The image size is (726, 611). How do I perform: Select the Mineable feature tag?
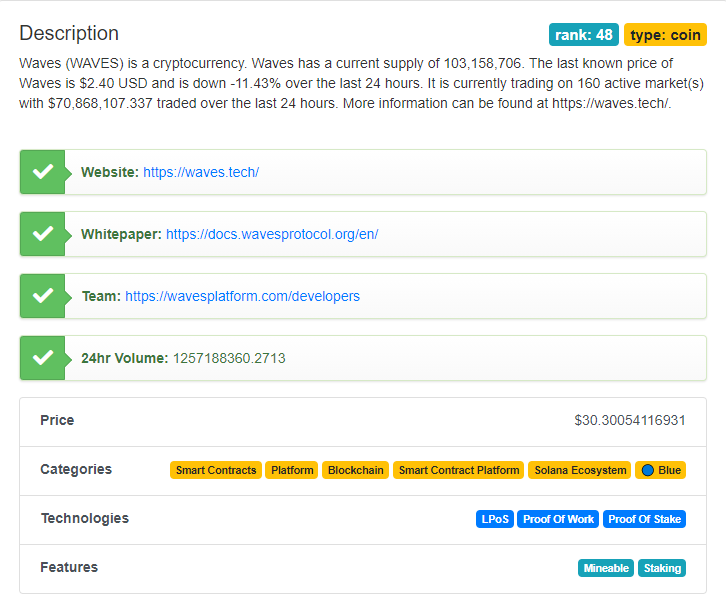(606, 568)
